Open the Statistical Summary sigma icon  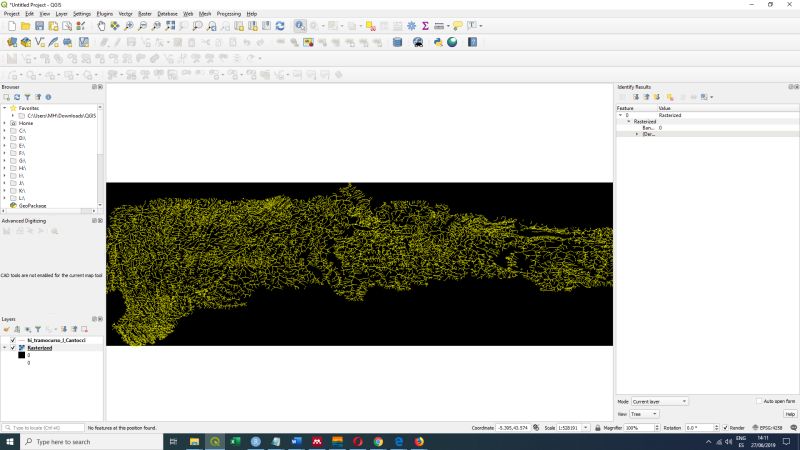[425, 26]
